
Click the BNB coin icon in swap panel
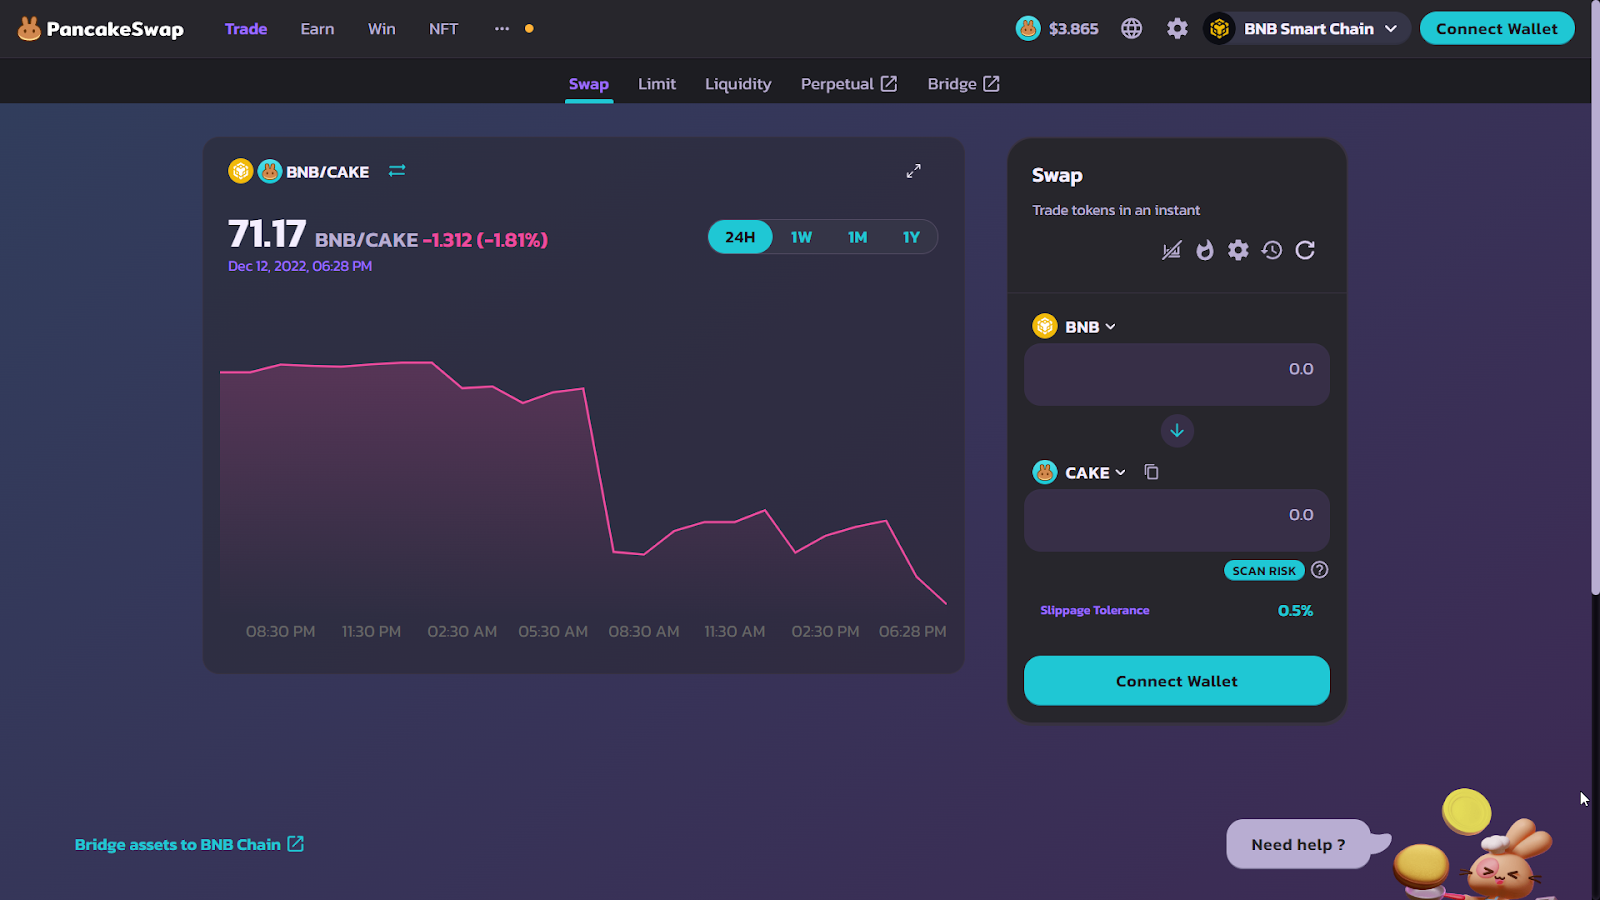(x=1045, y=326)
